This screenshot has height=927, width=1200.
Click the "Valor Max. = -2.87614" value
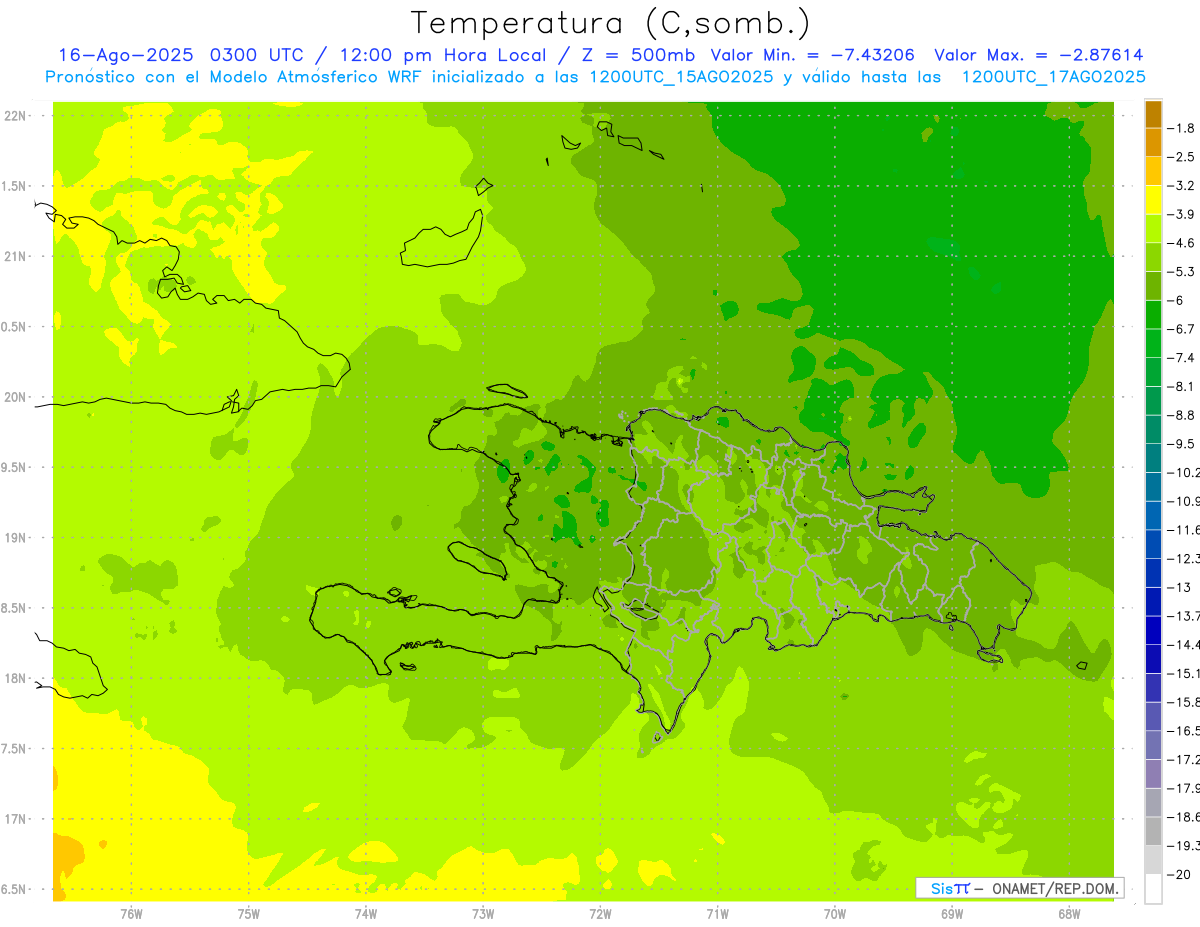click(x=1038, y=55)
